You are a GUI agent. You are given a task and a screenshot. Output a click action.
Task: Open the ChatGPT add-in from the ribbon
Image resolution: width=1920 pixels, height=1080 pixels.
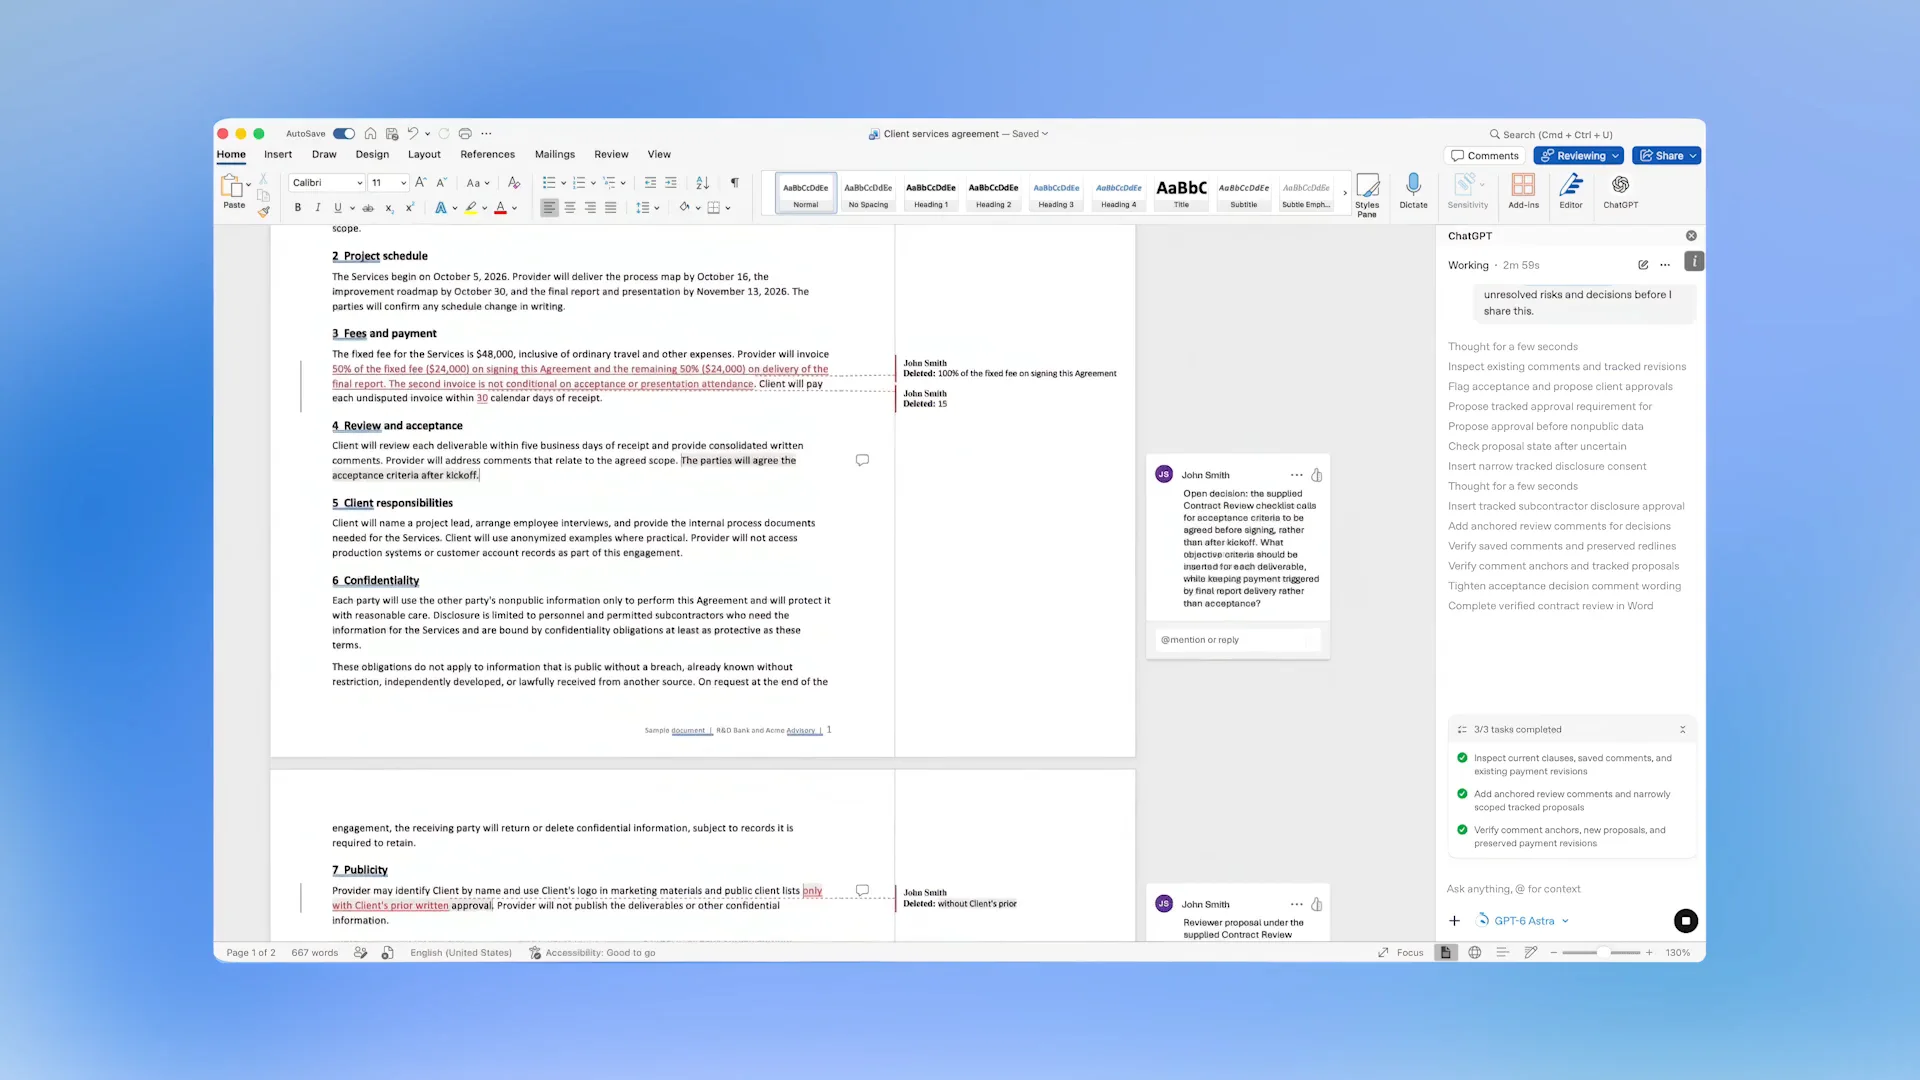(x=1620, y=191)
